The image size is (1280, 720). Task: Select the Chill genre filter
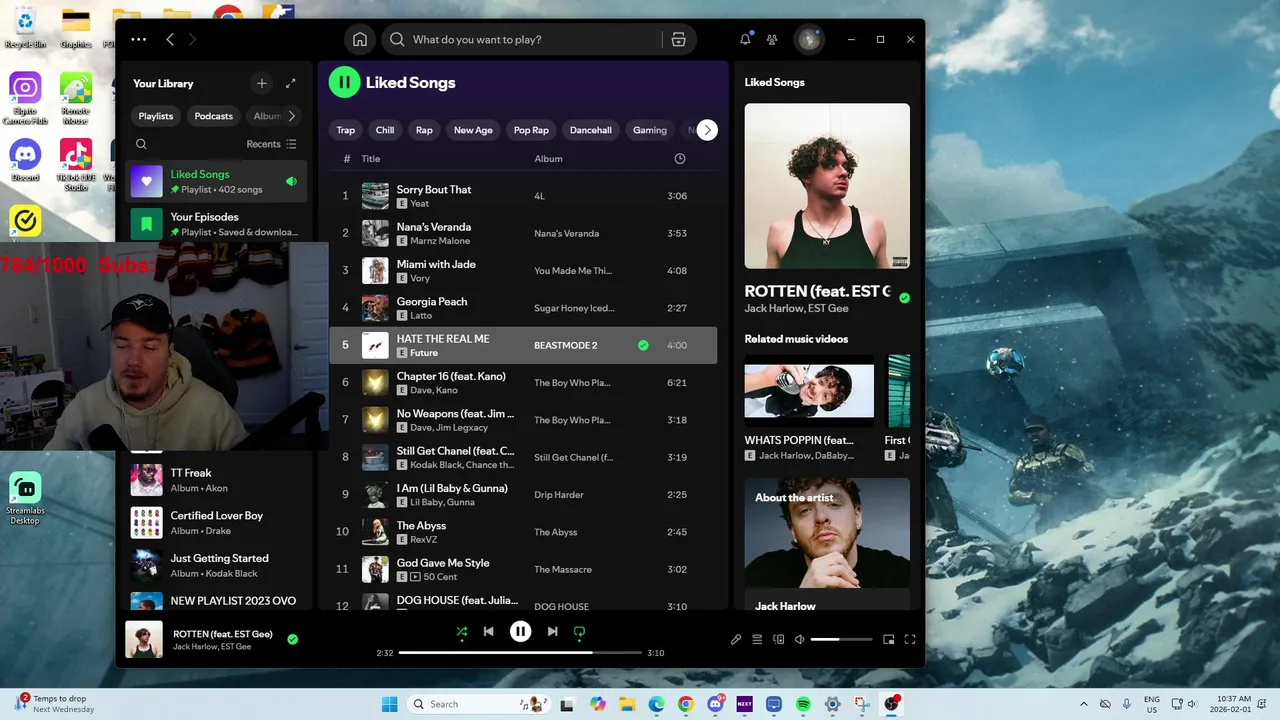[x=385, y=130]
